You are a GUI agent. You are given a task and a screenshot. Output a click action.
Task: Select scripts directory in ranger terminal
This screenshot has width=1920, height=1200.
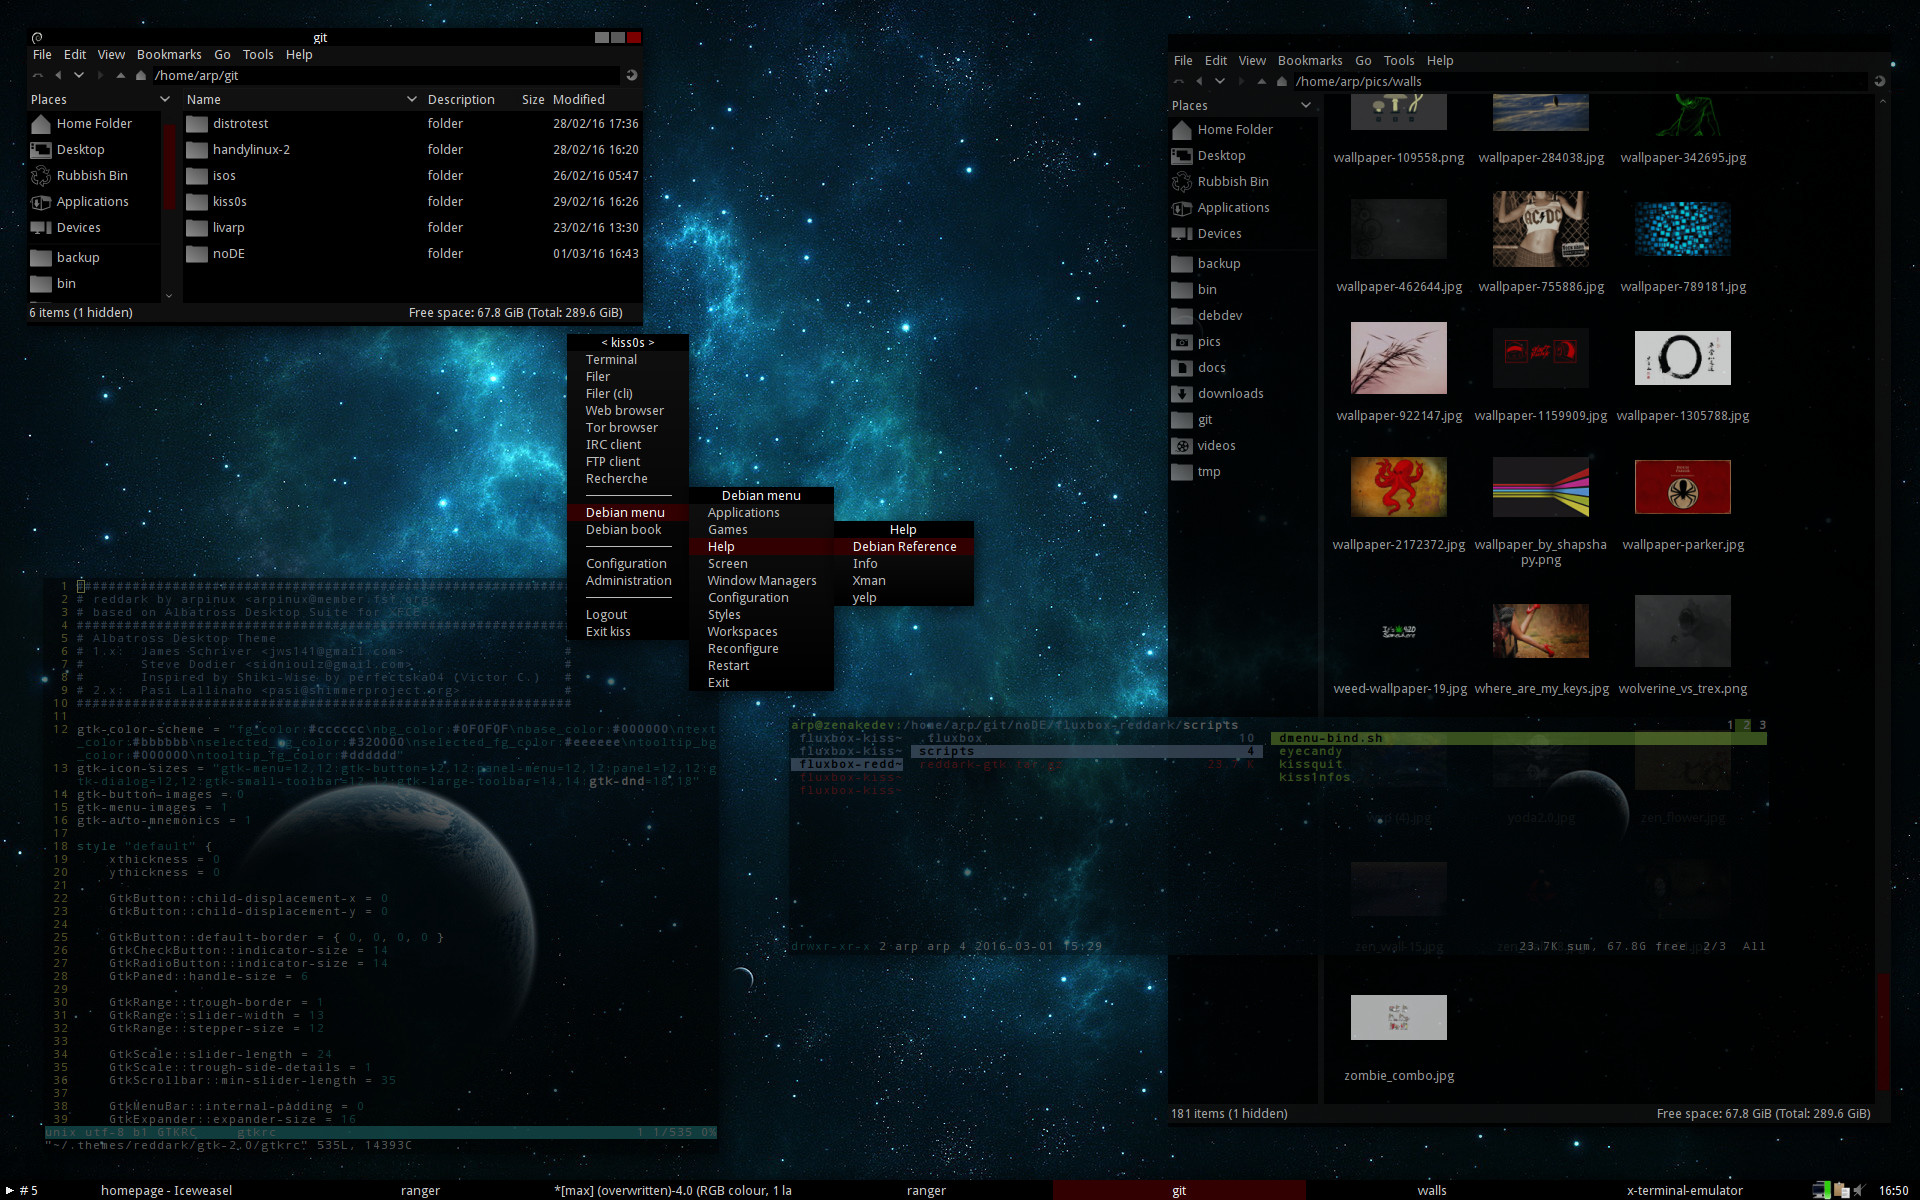(x=1086, y=751)
